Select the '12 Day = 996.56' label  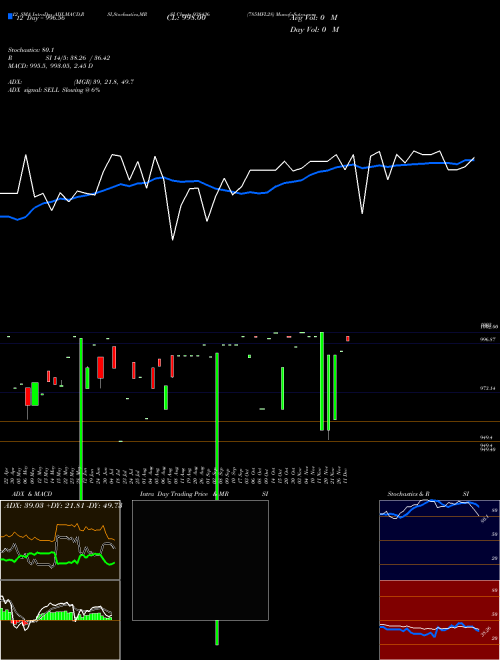click(x=39, y=18)
